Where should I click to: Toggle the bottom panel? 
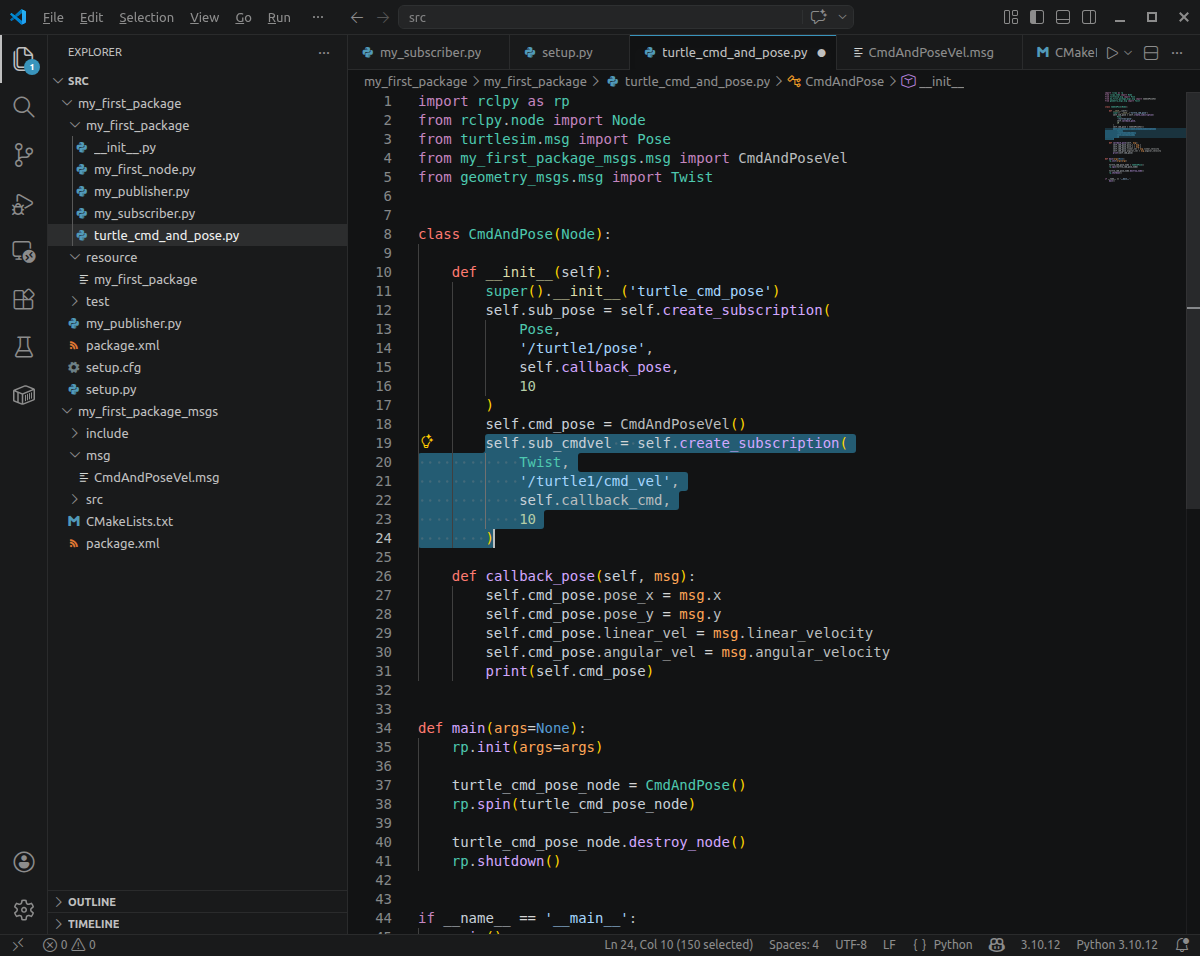click(1063, 18)
